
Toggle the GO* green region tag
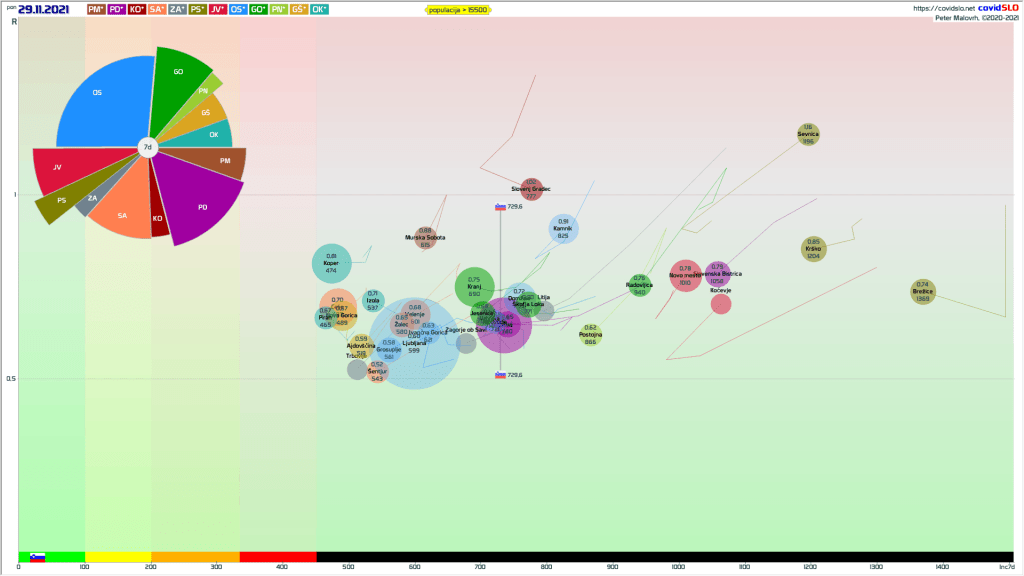[258, 9]
